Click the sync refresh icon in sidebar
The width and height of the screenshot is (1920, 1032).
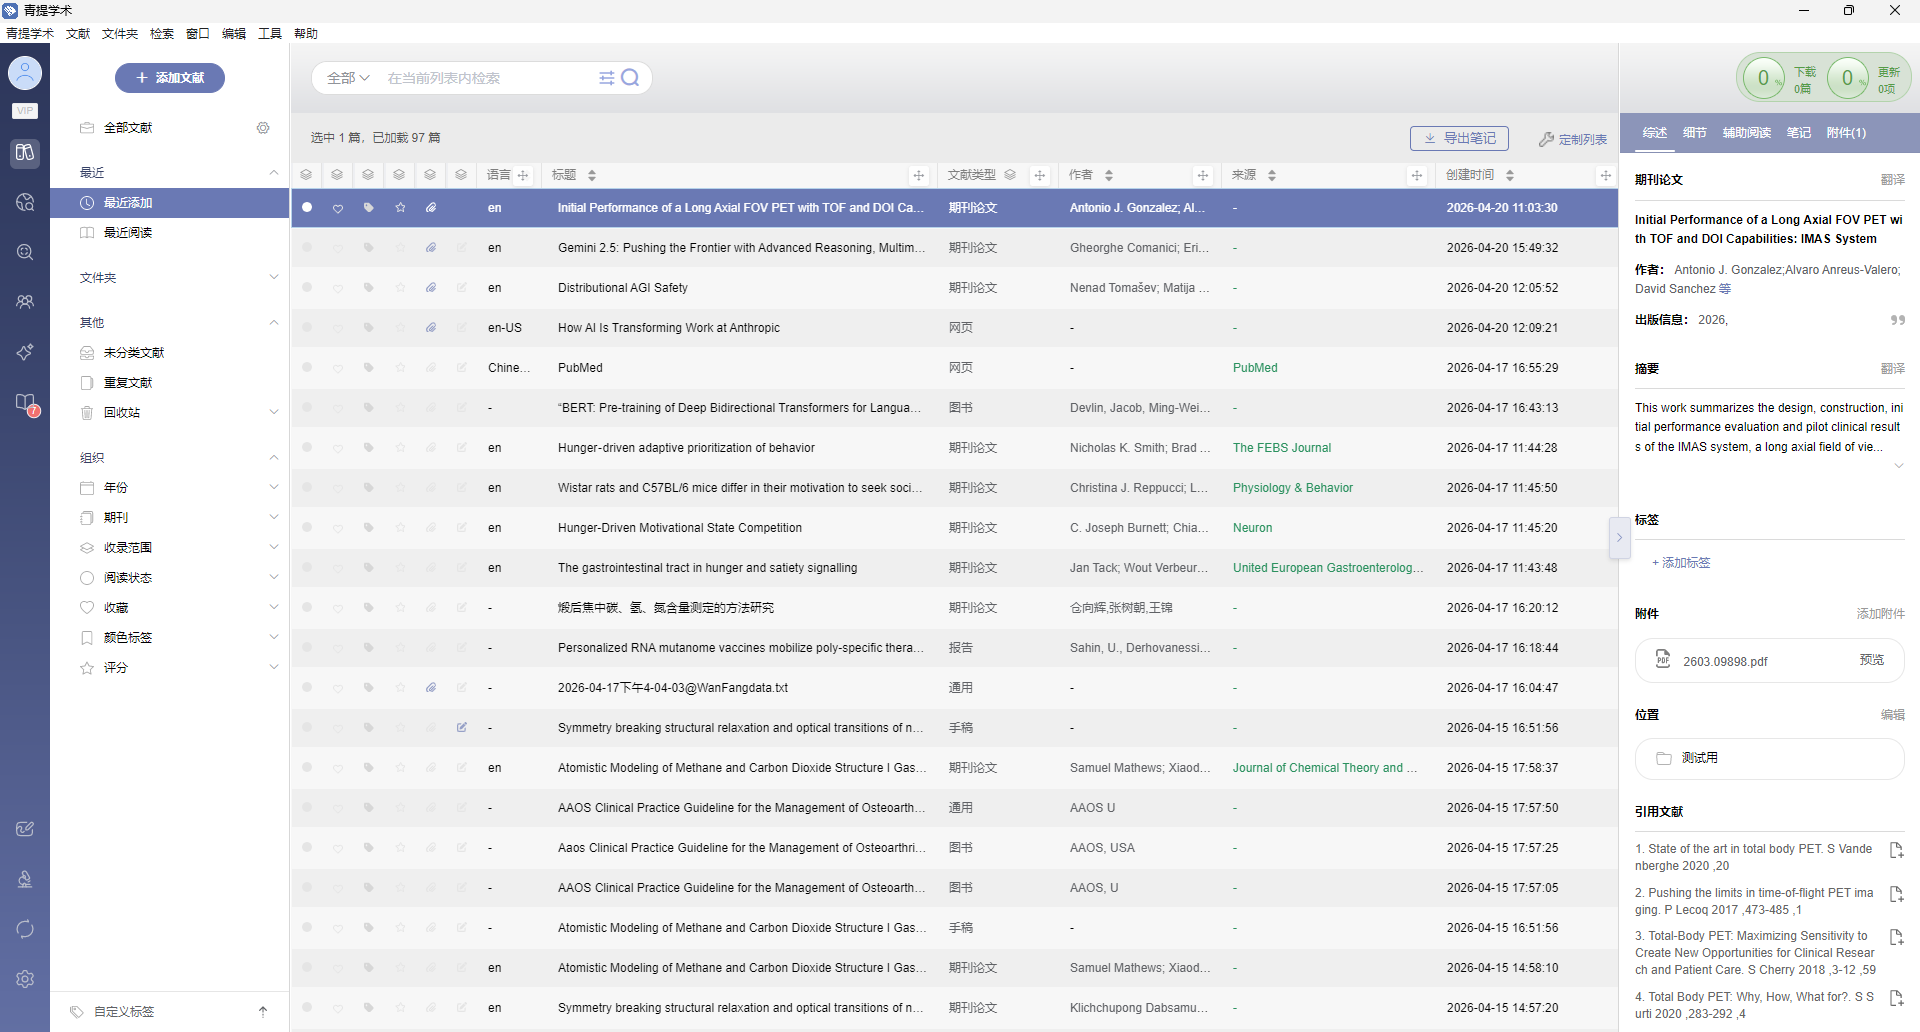click(x=25, y=929)
